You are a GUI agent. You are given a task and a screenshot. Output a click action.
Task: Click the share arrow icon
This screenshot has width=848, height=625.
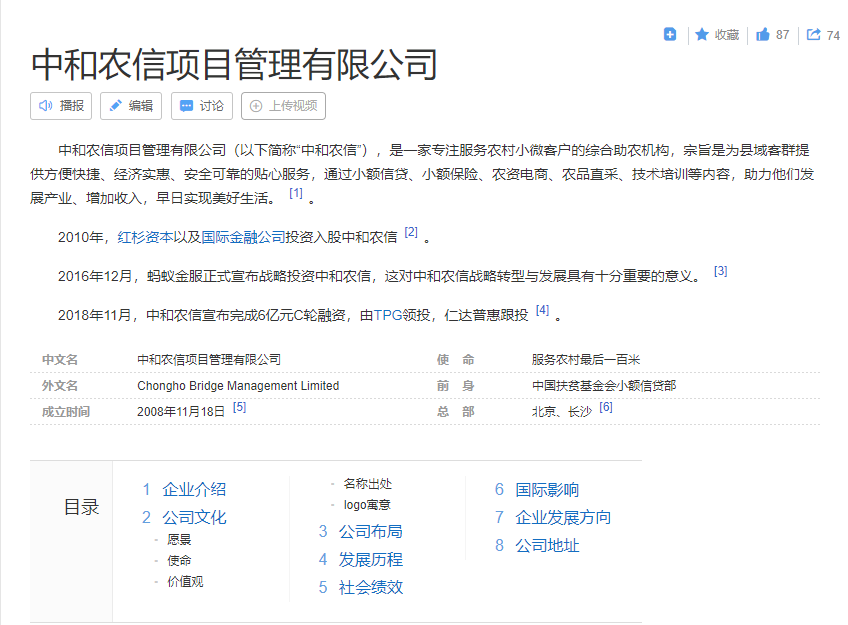pos(813,35)
